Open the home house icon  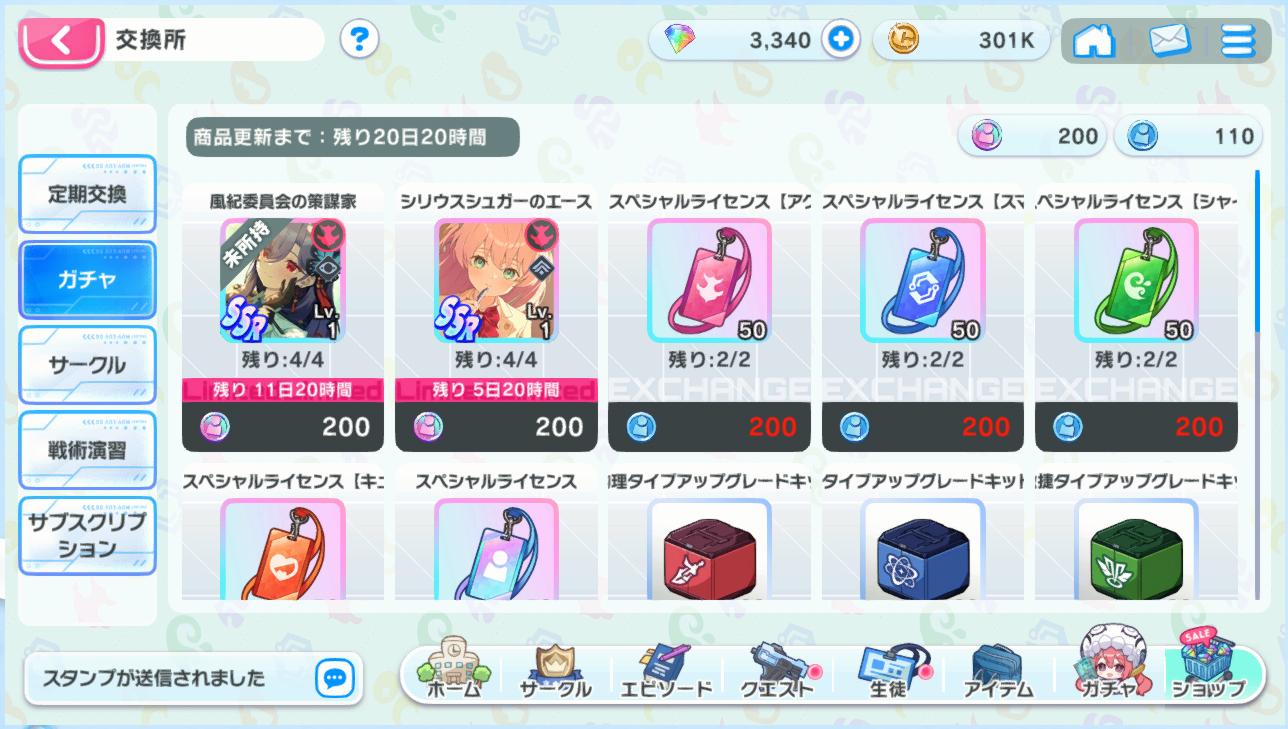[x=1093, y=41]
